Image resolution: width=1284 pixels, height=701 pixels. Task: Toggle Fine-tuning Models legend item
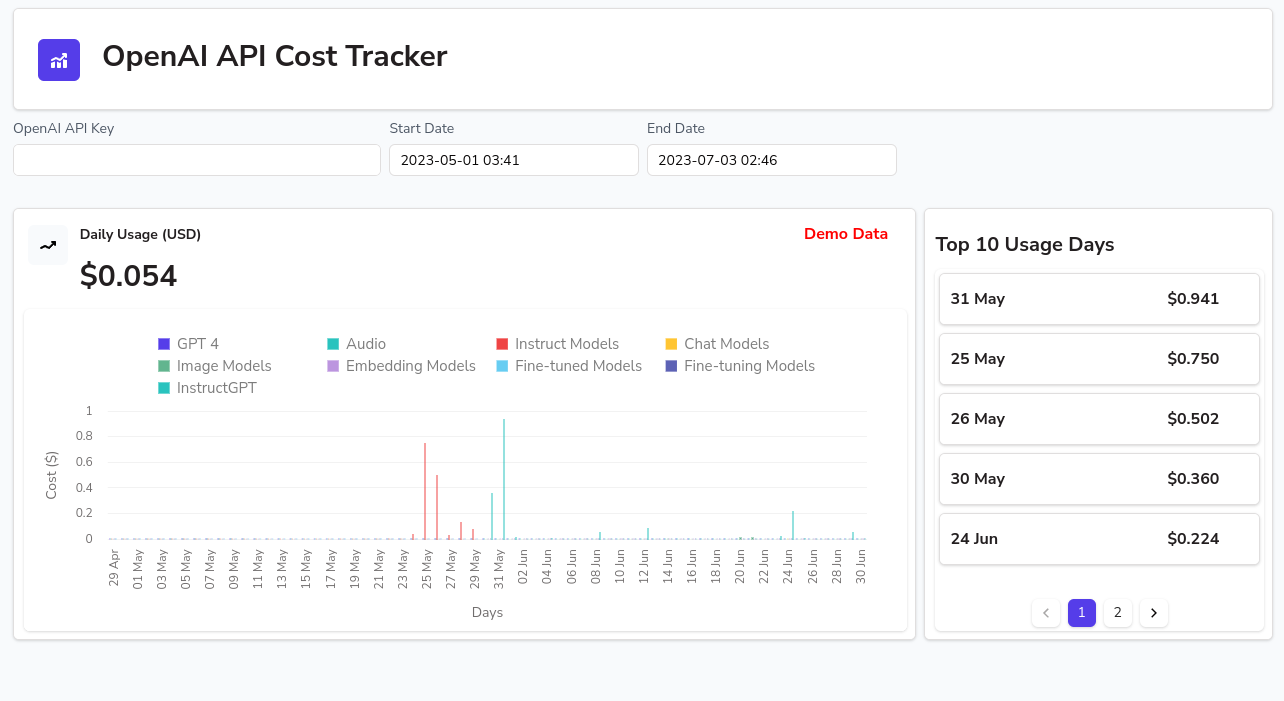739,366
